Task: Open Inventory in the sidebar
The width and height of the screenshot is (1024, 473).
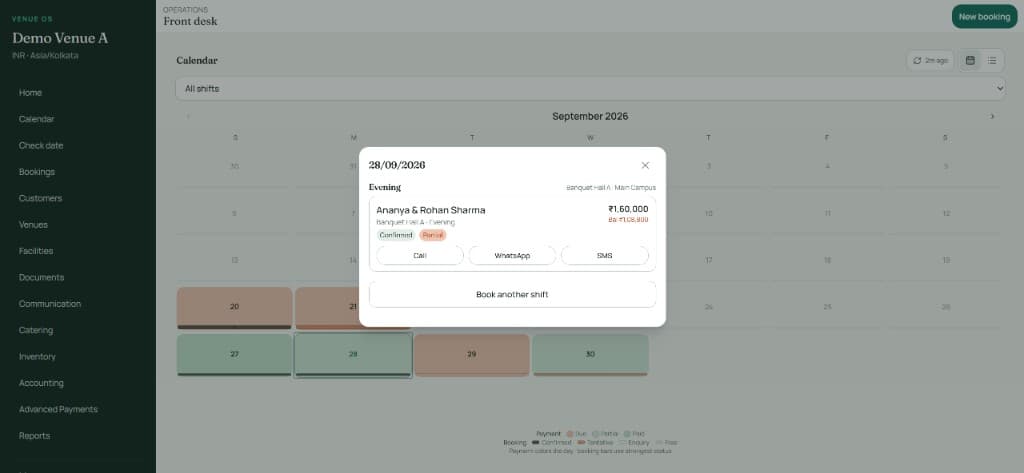Action: (37, 357)
